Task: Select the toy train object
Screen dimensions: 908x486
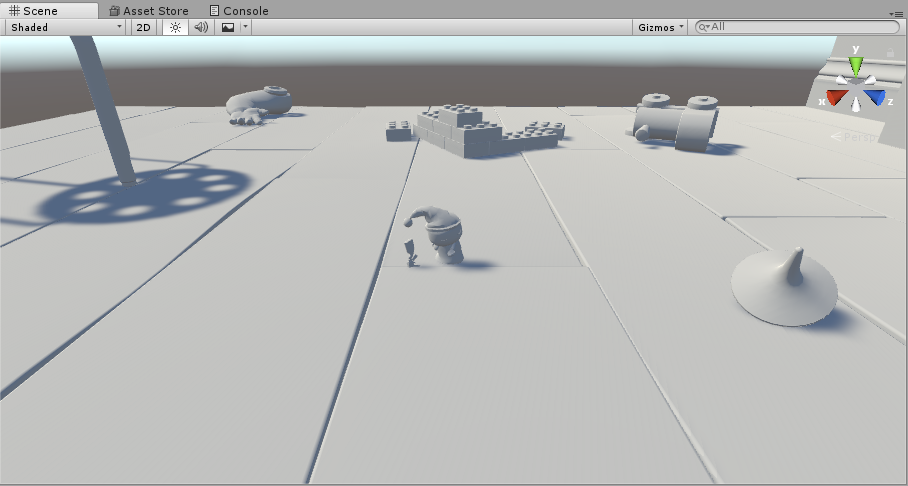Action: click(x=675, y=122)
